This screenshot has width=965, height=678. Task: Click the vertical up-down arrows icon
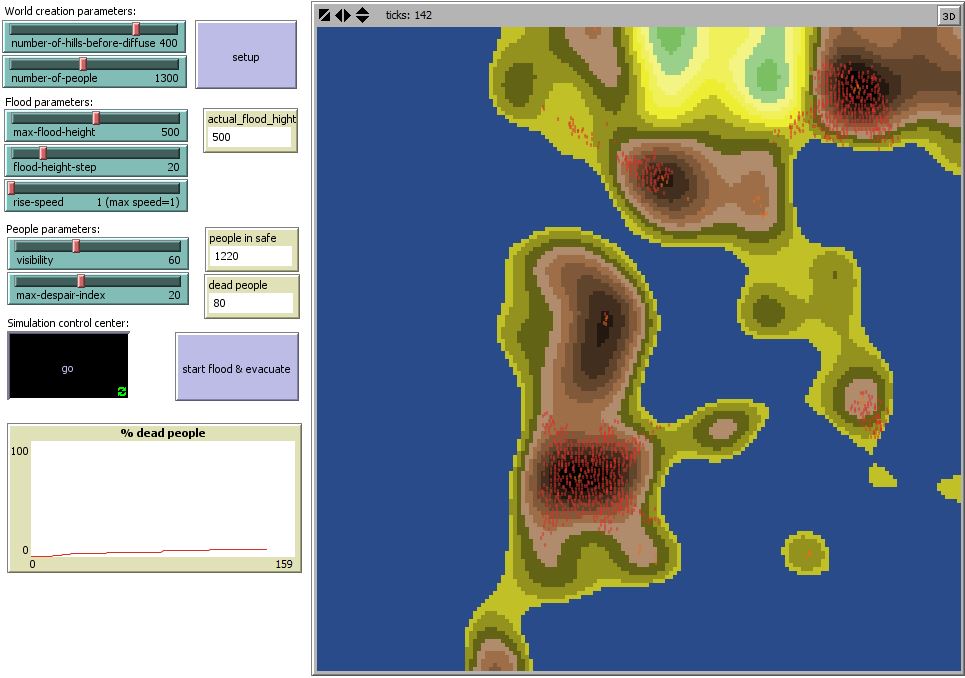coord(362,15)
